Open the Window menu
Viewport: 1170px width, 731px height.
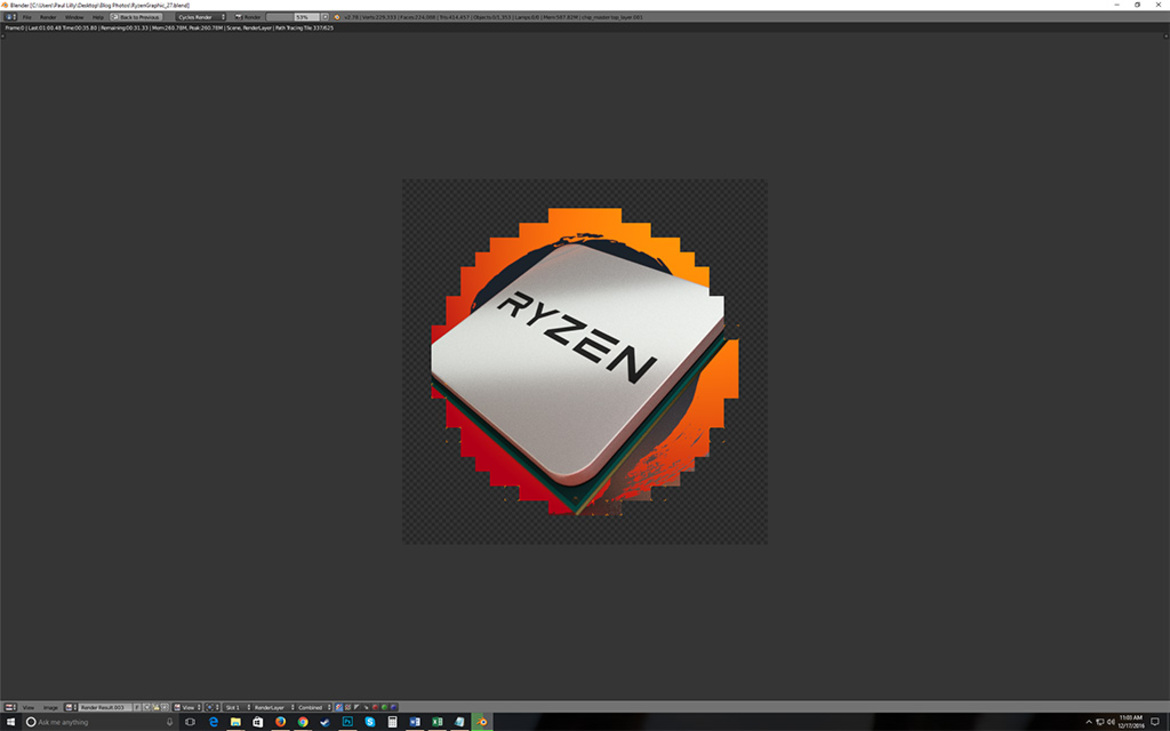pyautogui.click(x=74, y=17)
